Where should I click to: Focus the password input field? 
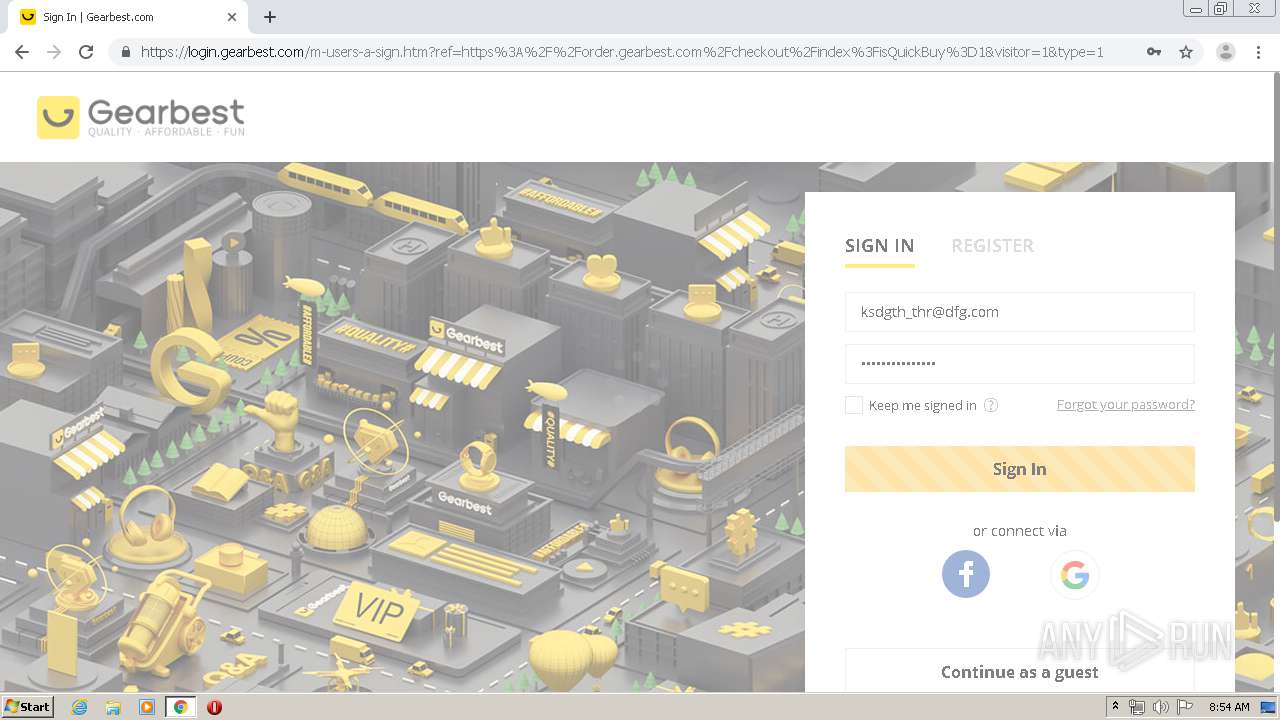(1020, 364)
